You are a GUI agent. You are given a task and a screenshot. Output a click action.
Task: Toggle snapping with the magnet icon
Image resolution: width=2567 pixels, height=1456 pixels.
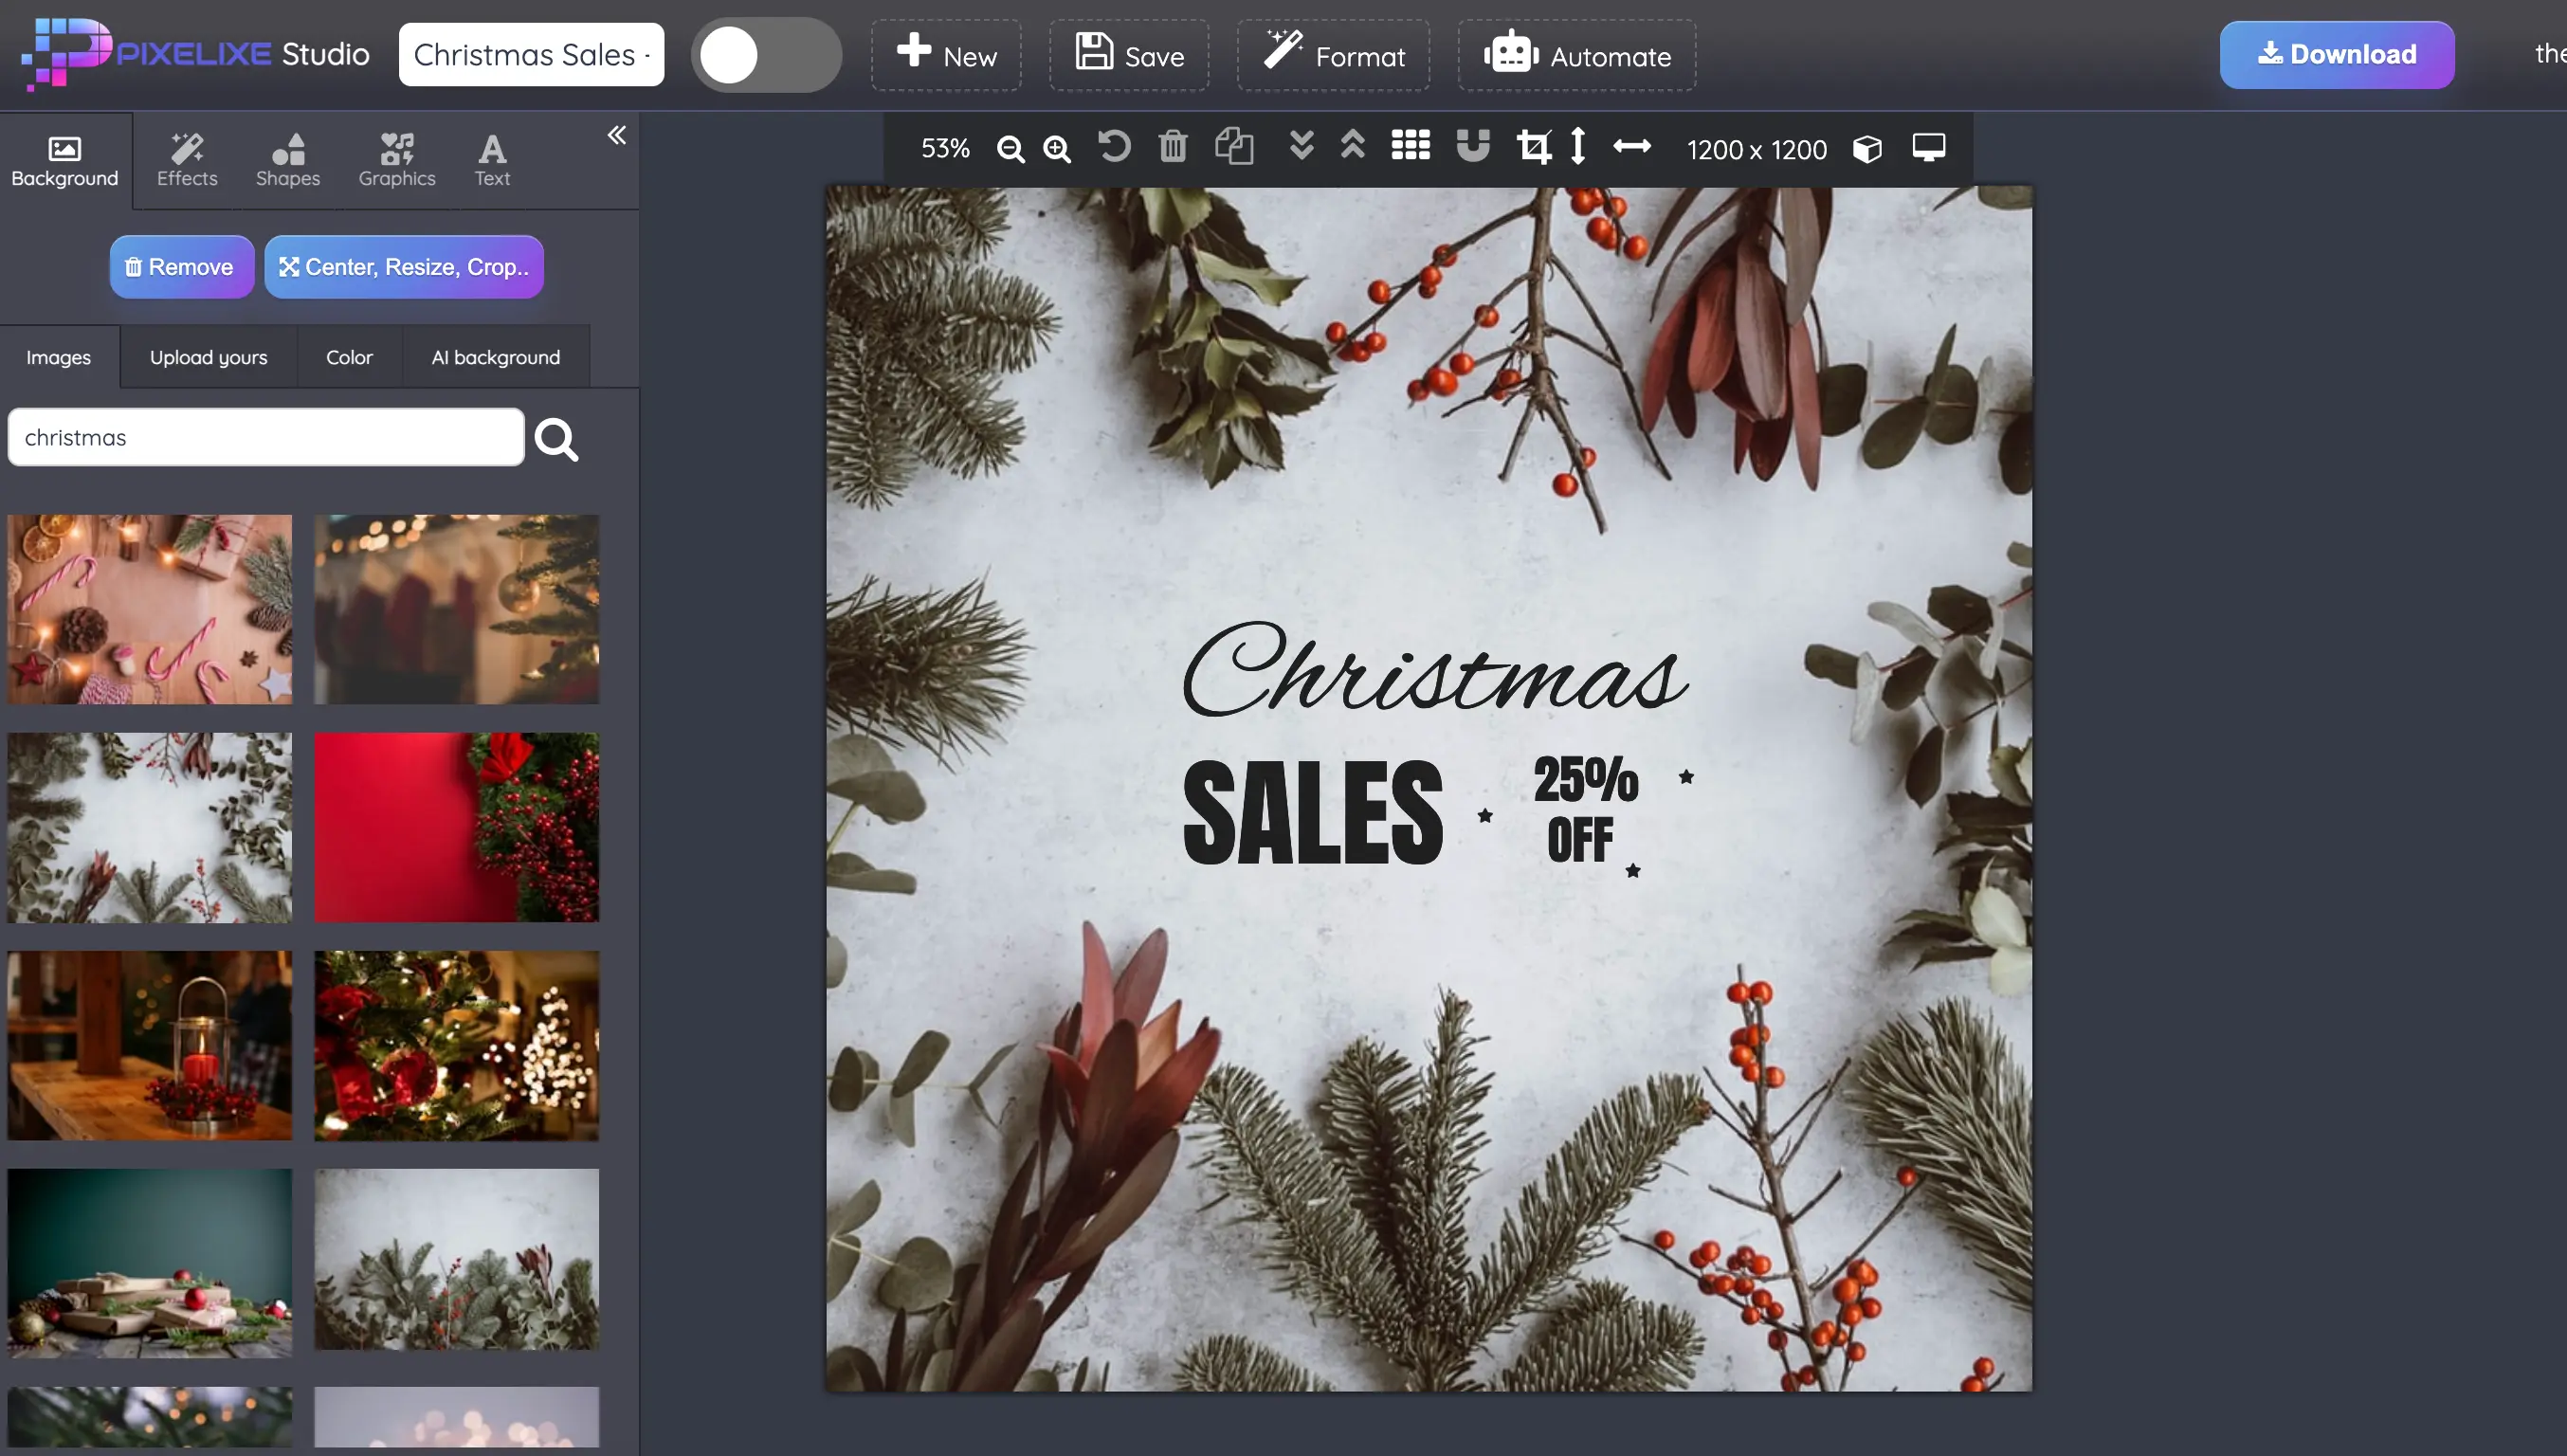point(1472,148)
